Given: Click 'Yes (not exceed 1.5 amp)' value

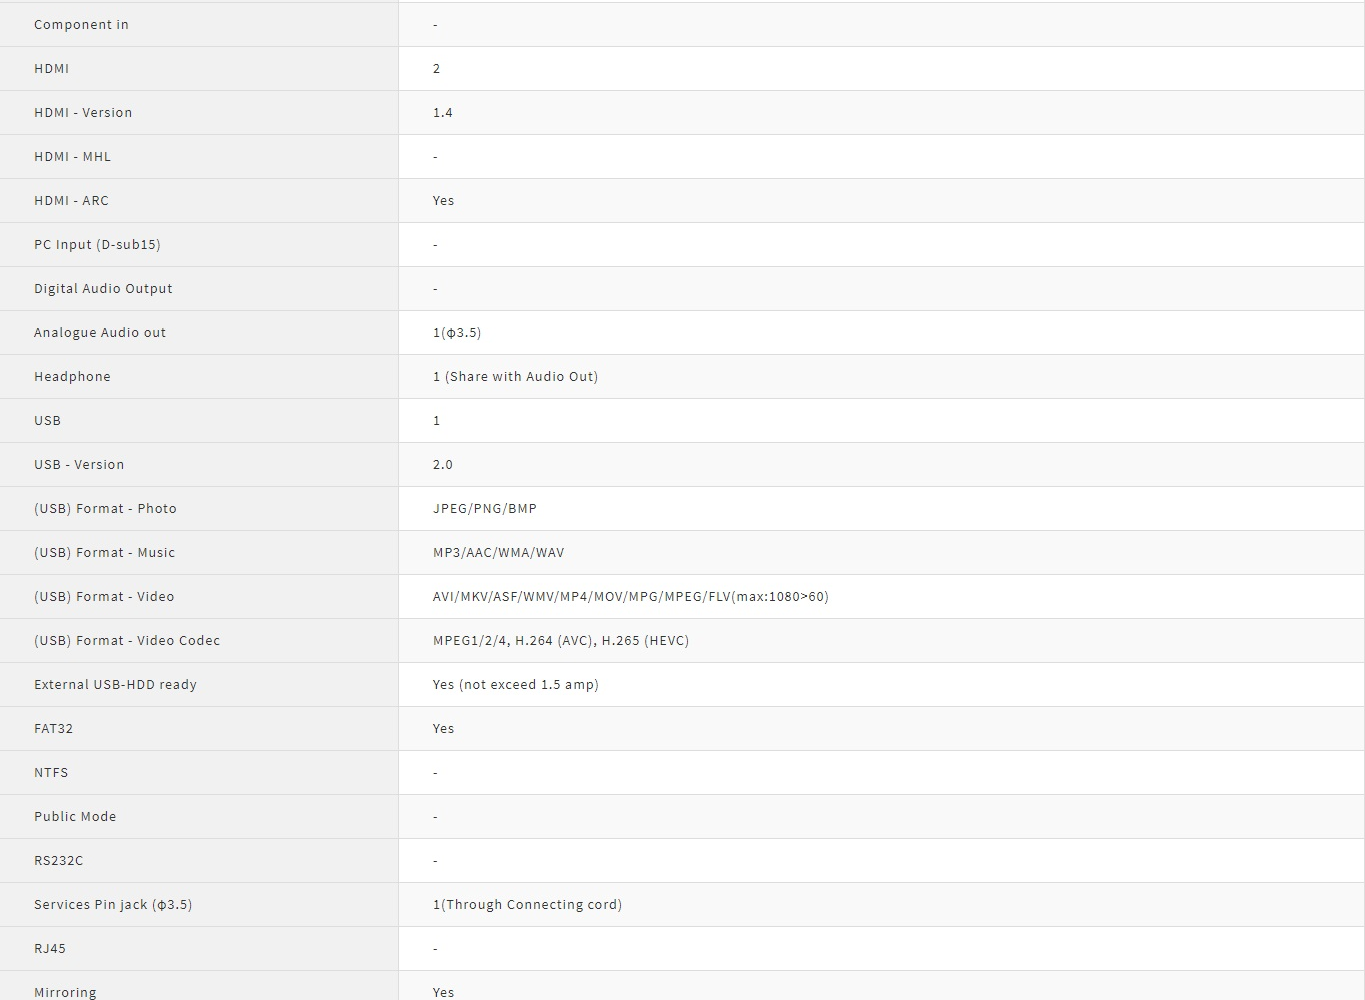Looking at the screenshot, I should coord(515,685).
